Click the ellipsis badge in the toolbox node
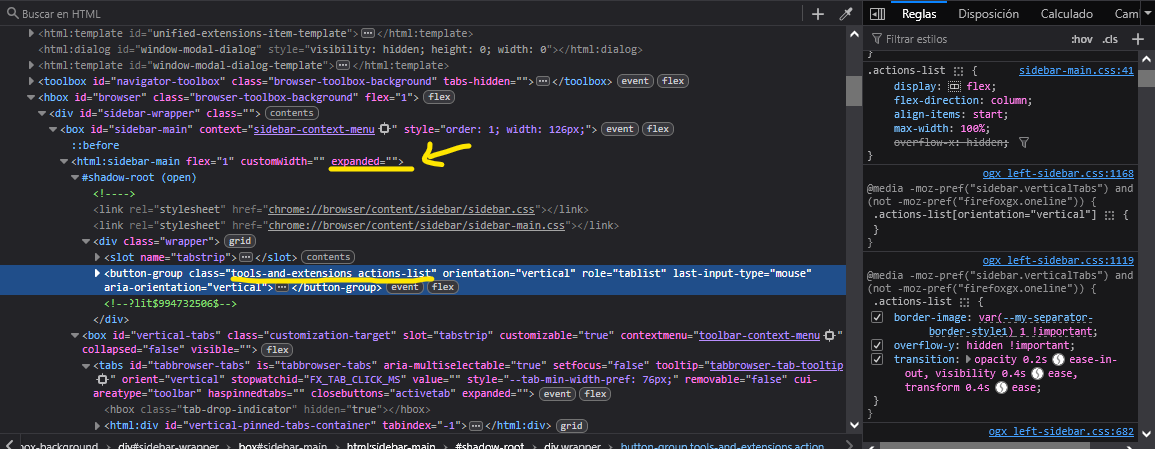 tap(543, 81)
